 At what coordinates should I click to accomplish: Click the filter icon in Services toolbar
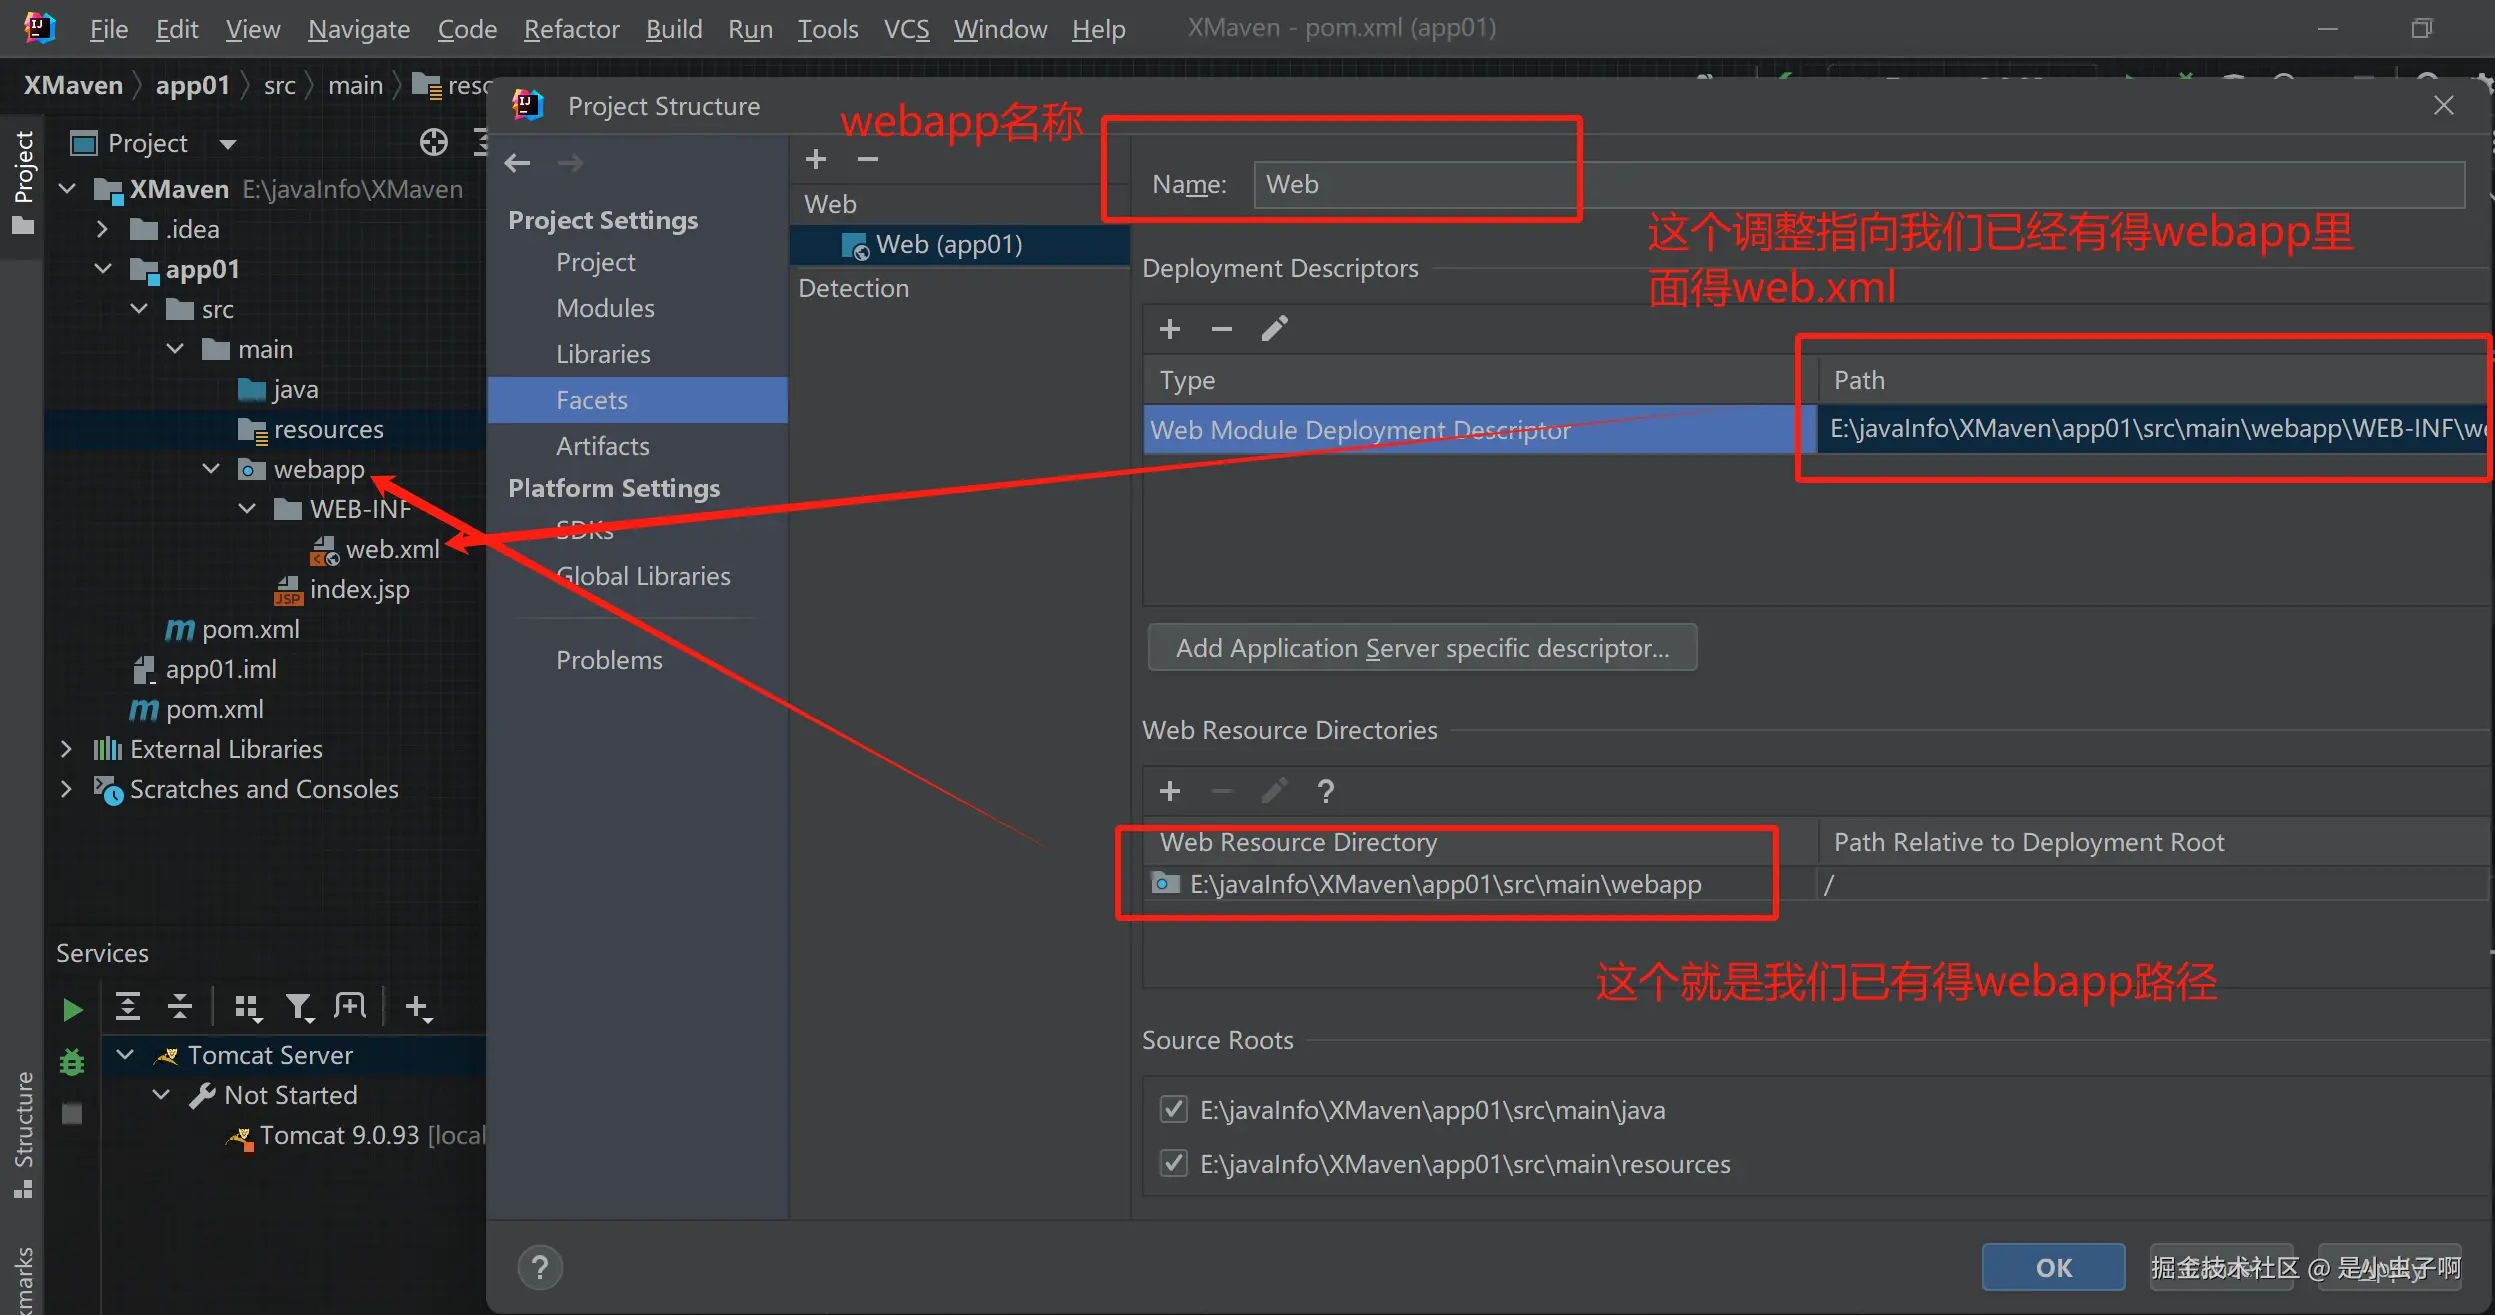pos(299,1007)
